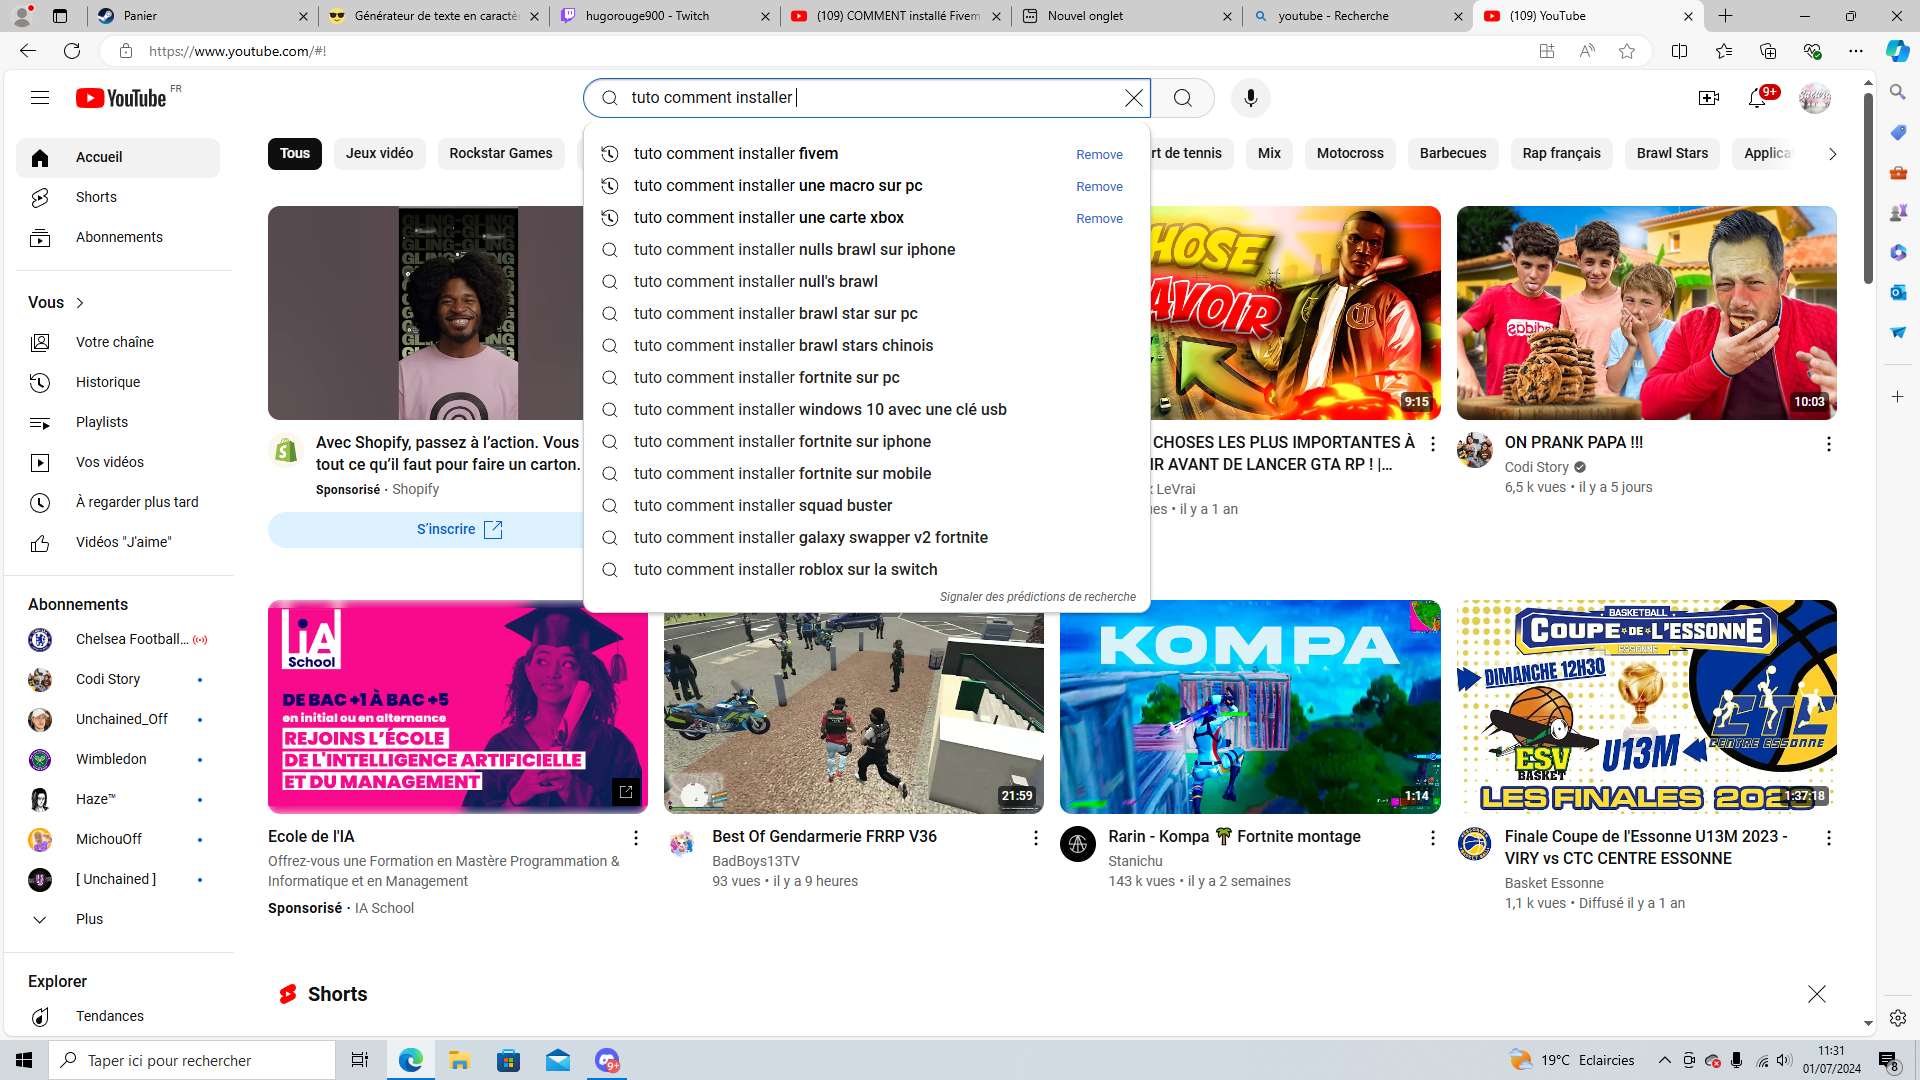Dismiss the Shorts shelf with X
This screenshot has width=1920, height=1080.
click(x=1816, y=994)
